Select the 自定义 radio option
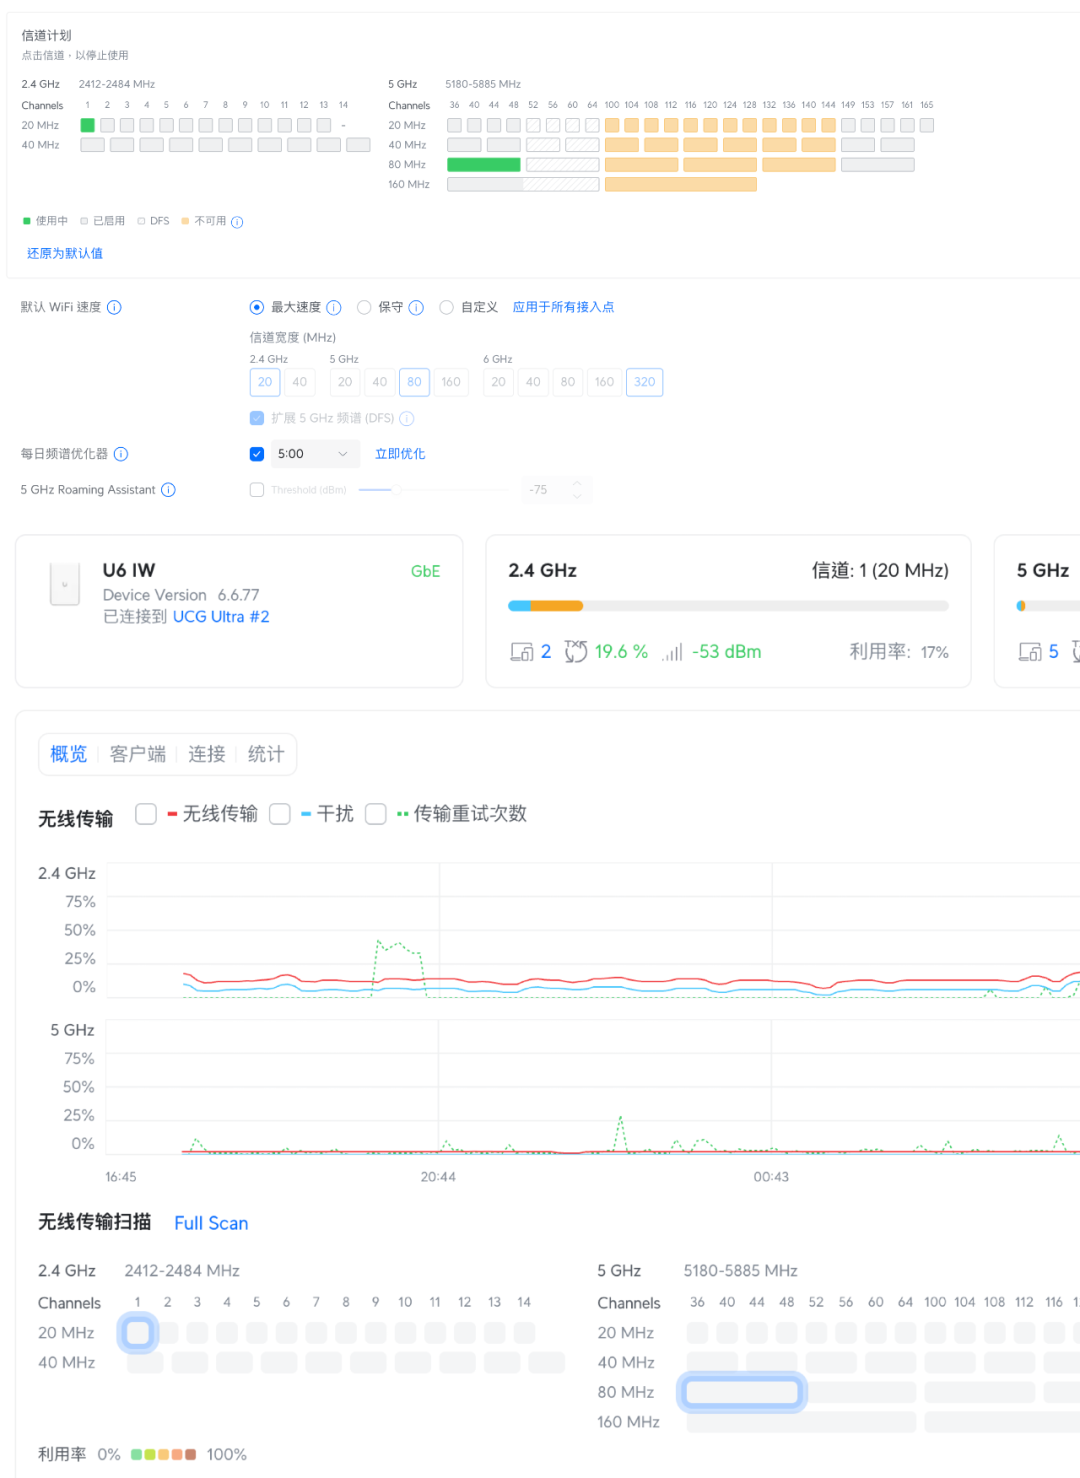1080x1478 pixels. click(x=446, y=307)
